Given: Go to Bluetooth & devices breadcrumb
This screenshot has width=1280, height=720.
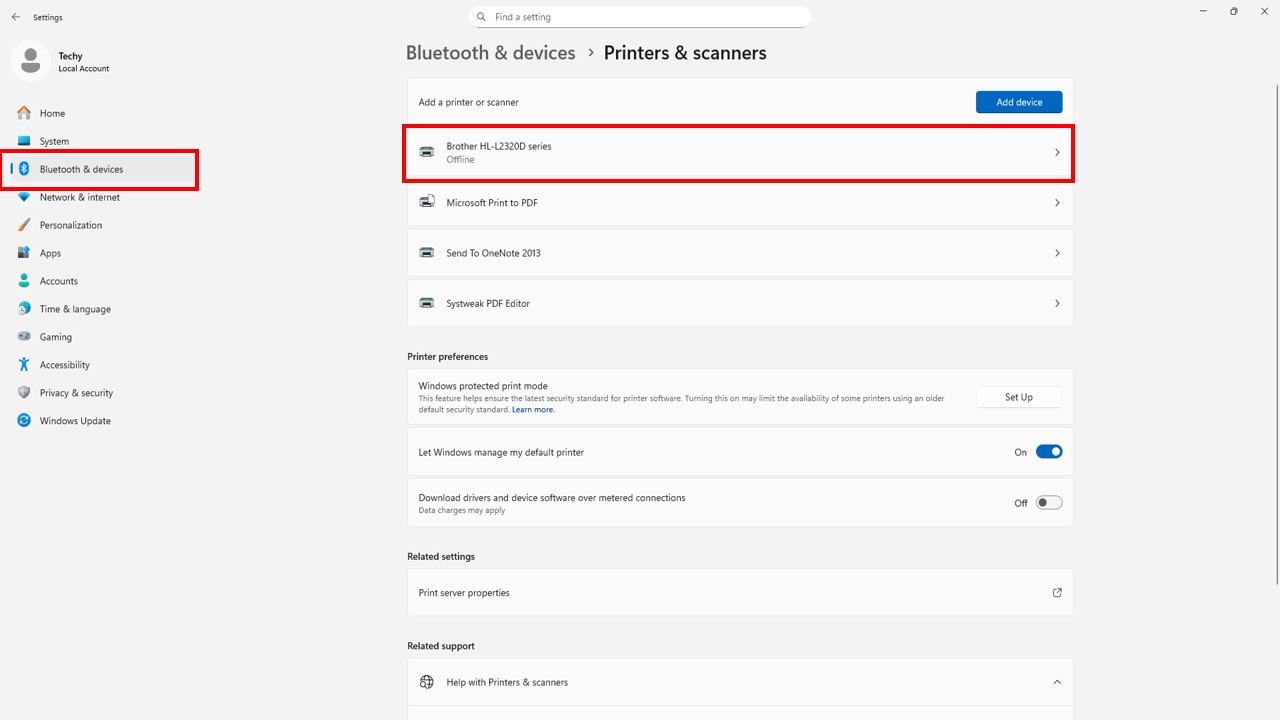Looking at the screenshot, I should click(490, 53).
